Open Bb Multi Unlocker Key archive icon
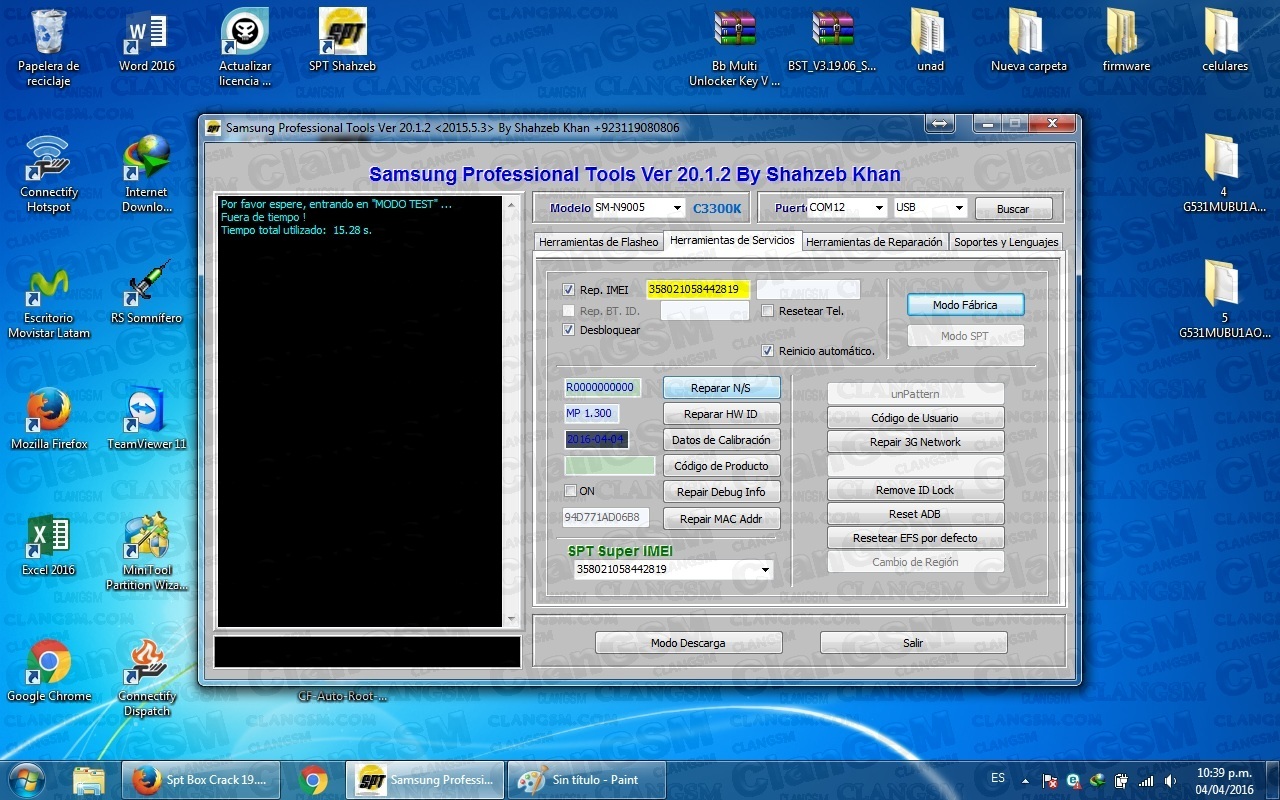The width and height of the screenshot is (1280, 800). click(735, 47)
